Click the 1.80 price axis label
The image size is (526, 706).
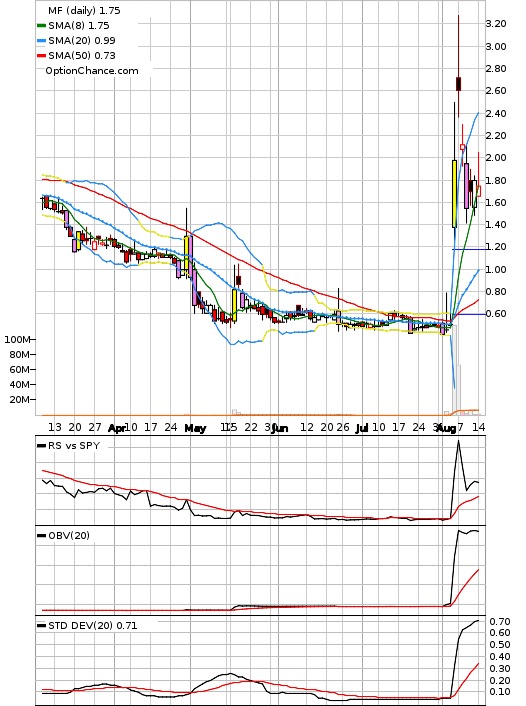(x=496, y=181)
